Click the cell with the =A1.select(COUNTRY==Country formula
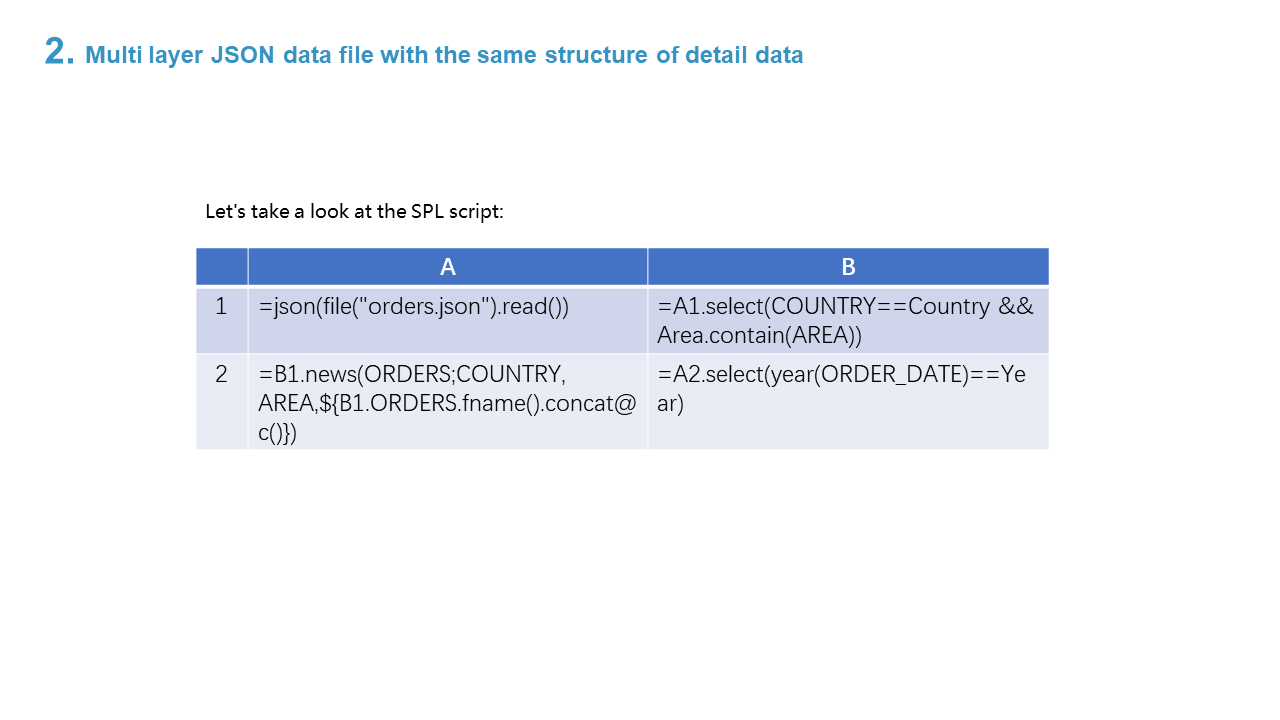The height and width of the screenshot is (720, 1280). pyautogui.click(x=848, y=320)
